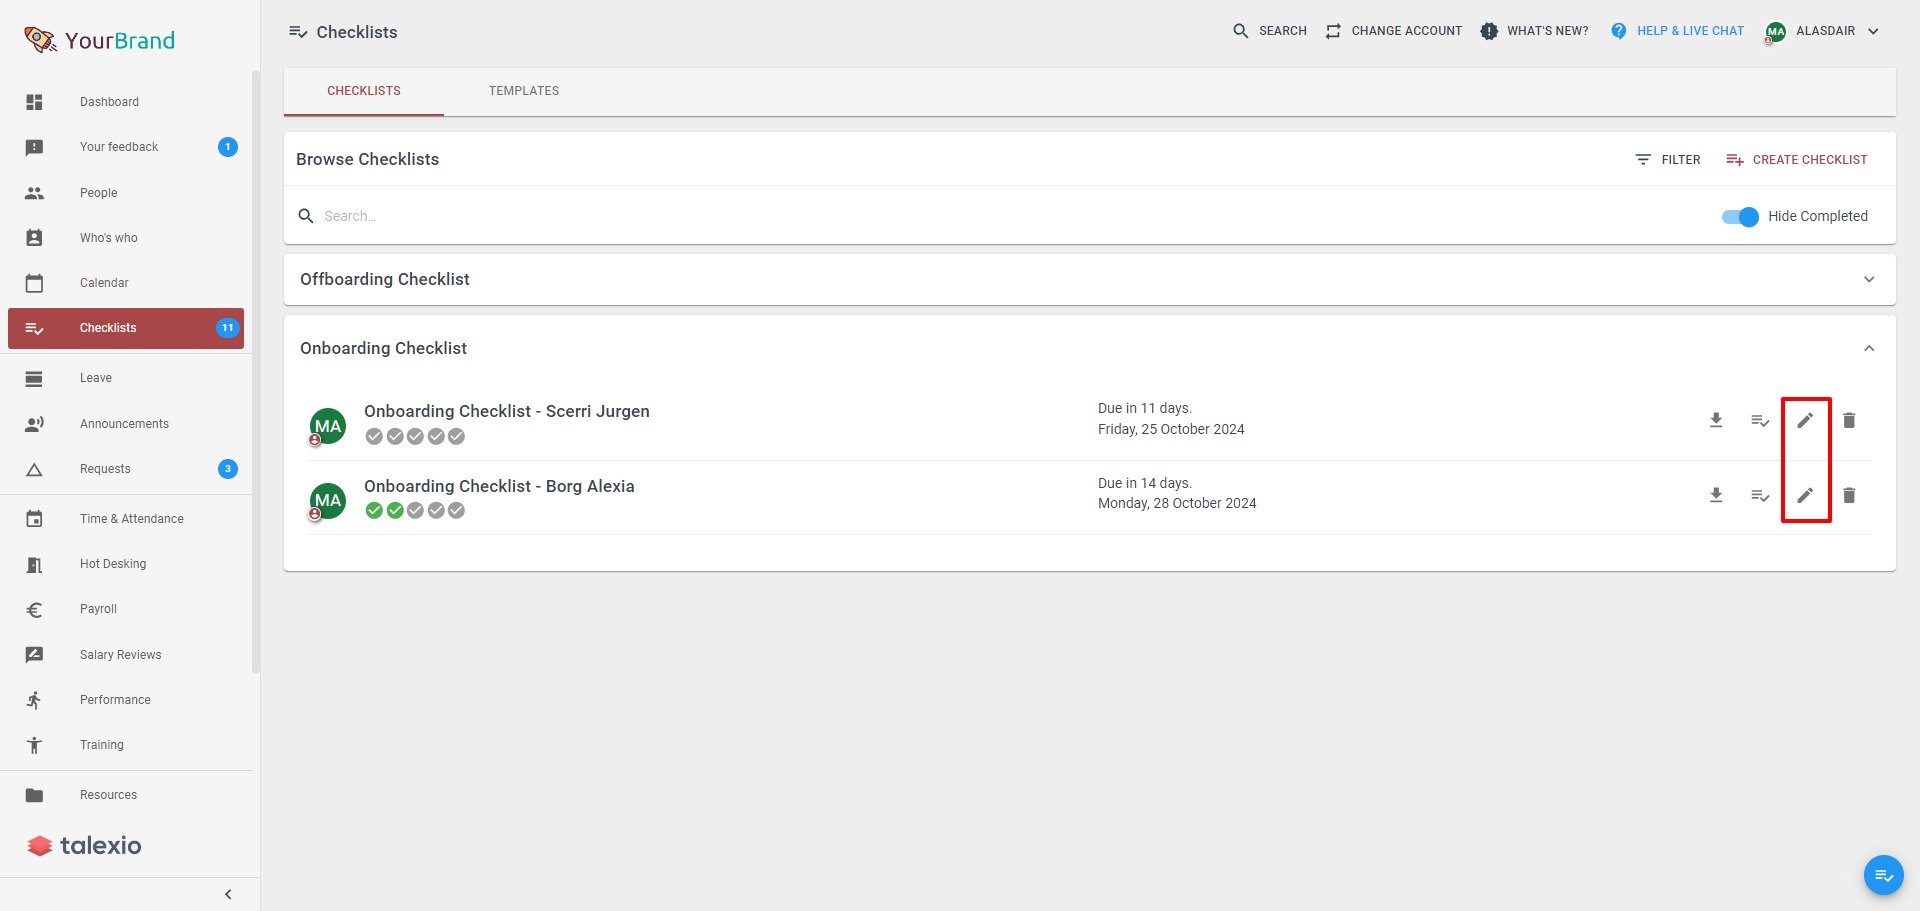Click the Checklists badge showing 11
Image resolution: width=1920 pixels, height=911 pixels.
coord(228,328)
